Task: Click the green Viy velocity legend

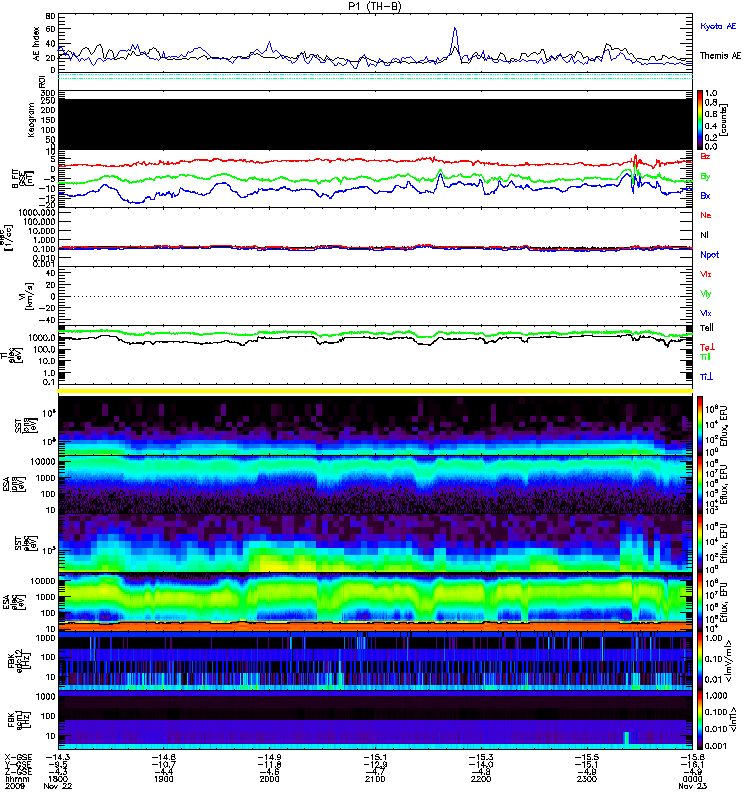Action: click(705, 294)
